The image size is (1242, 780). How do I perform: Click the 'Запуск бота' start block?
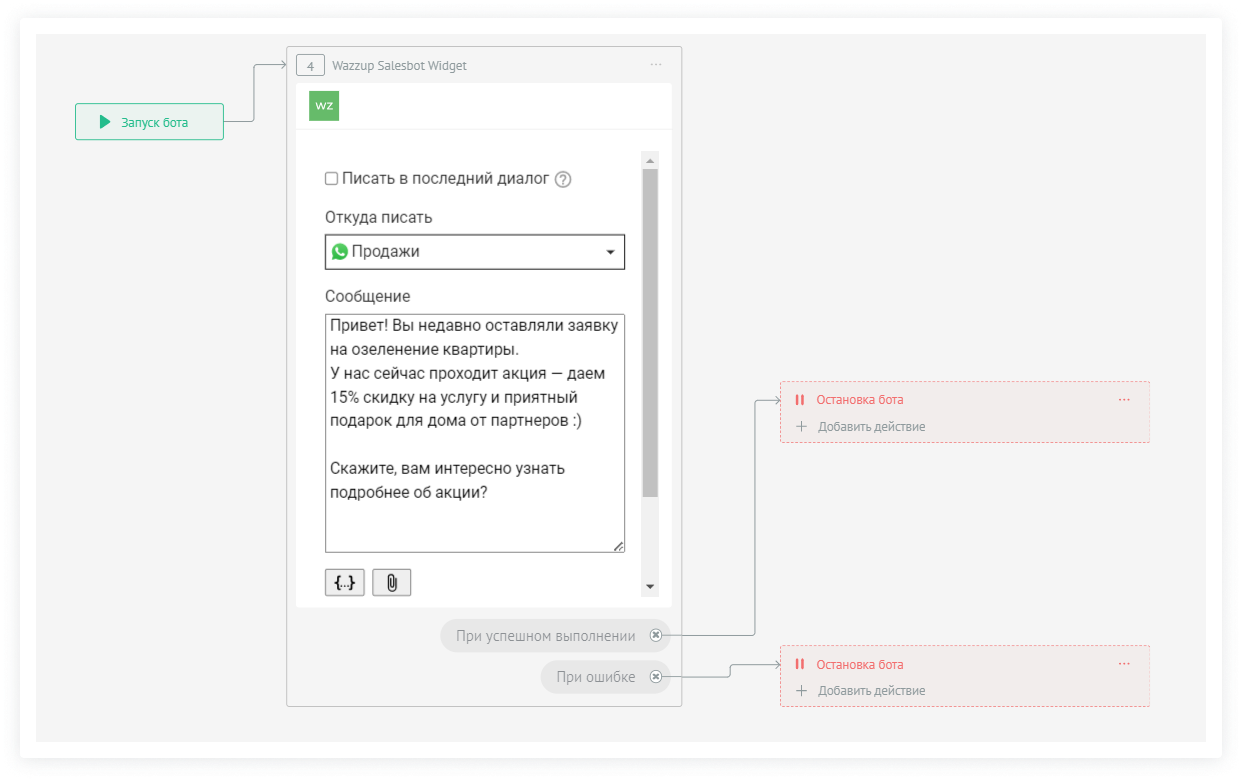tap(149, 122)
